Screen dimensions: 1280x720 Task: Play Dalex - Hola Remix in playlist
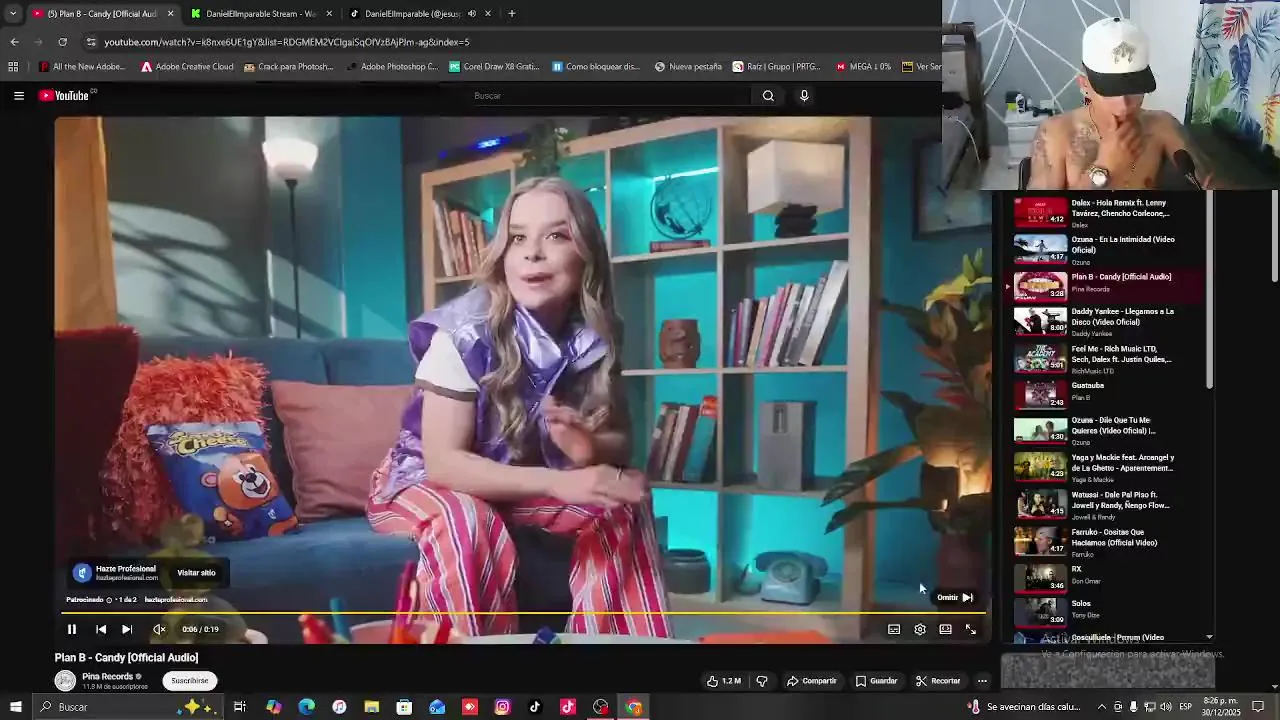1105,213
